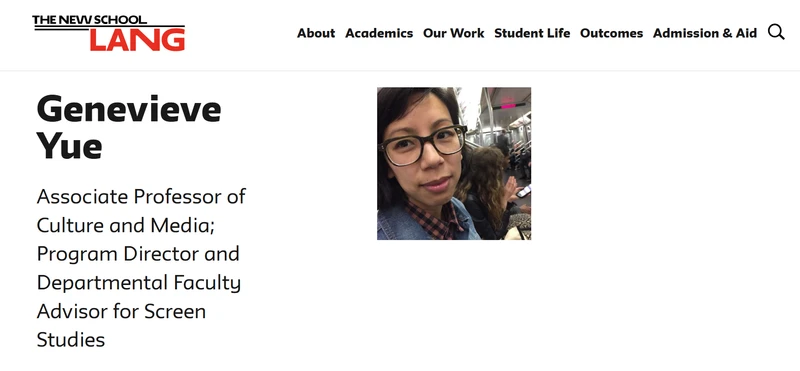Viewport: 800px width, 371px height.
Task: Click the Genevieve heading word
Action: (129, 109)
